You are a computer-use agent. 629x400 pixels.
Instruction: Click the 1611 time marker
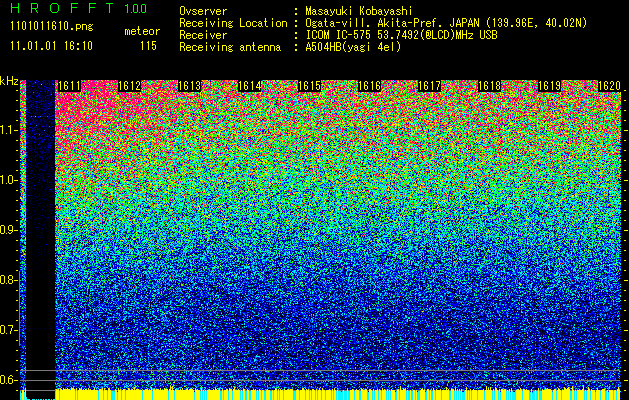tap(69, 86)
